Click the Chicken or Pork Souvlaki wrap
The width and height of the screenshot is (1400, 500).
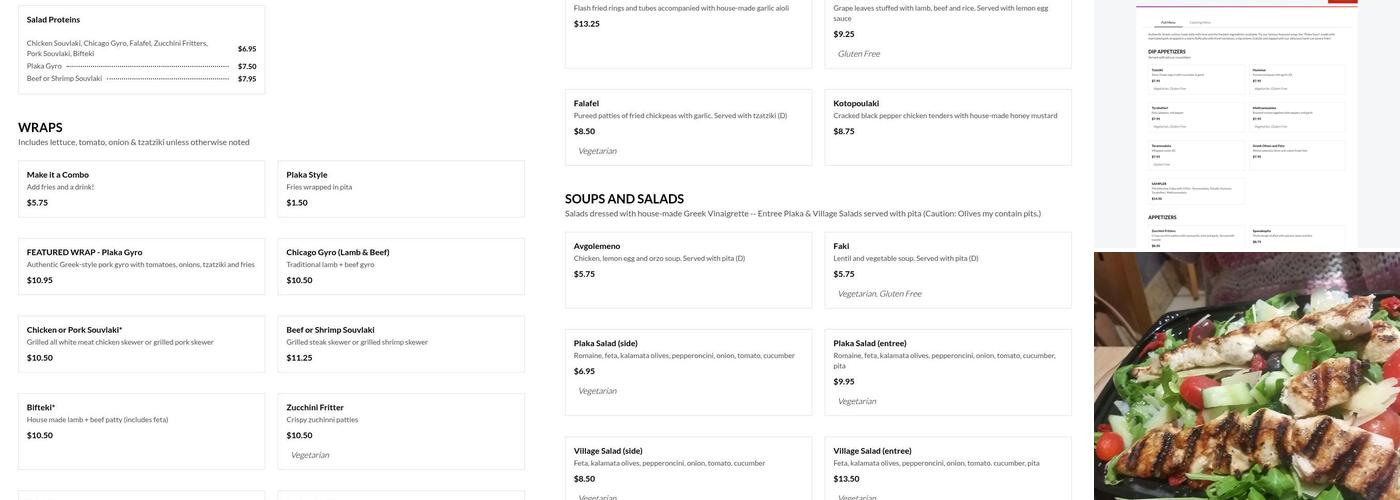click(x=141, y=343)
